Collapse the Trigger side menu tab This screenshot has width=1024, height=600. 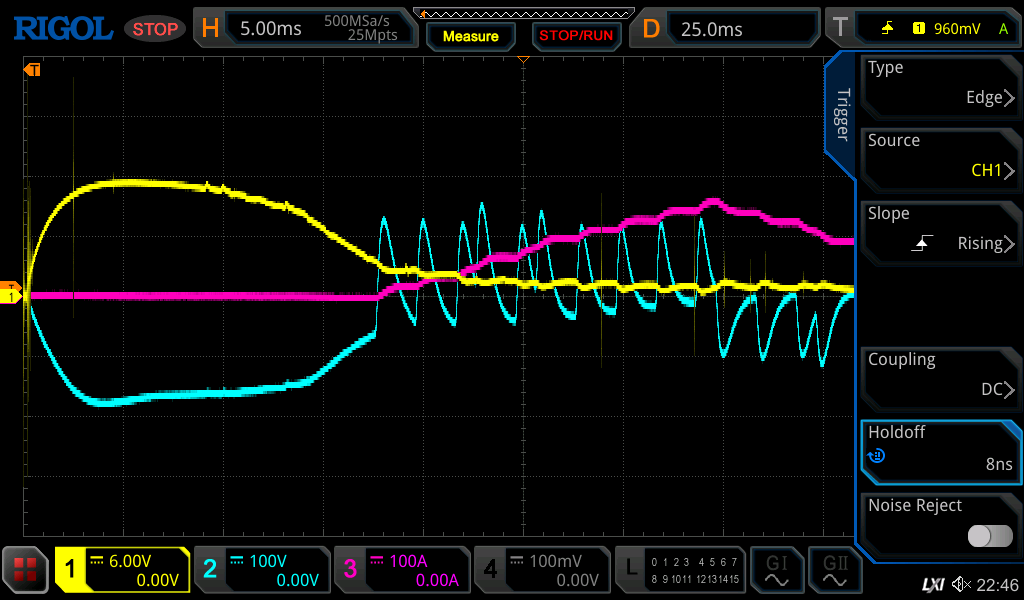point(842,115)
